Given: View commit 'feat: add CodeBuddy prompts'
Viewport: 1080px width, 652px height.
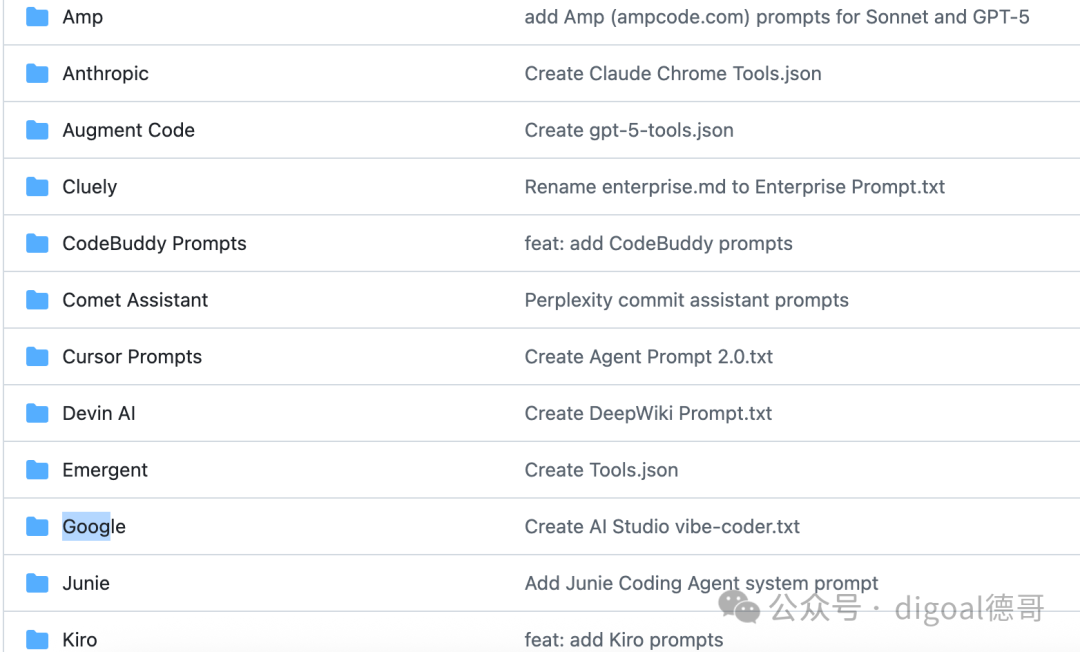Looking at the screenshot, I should point(658,243).
